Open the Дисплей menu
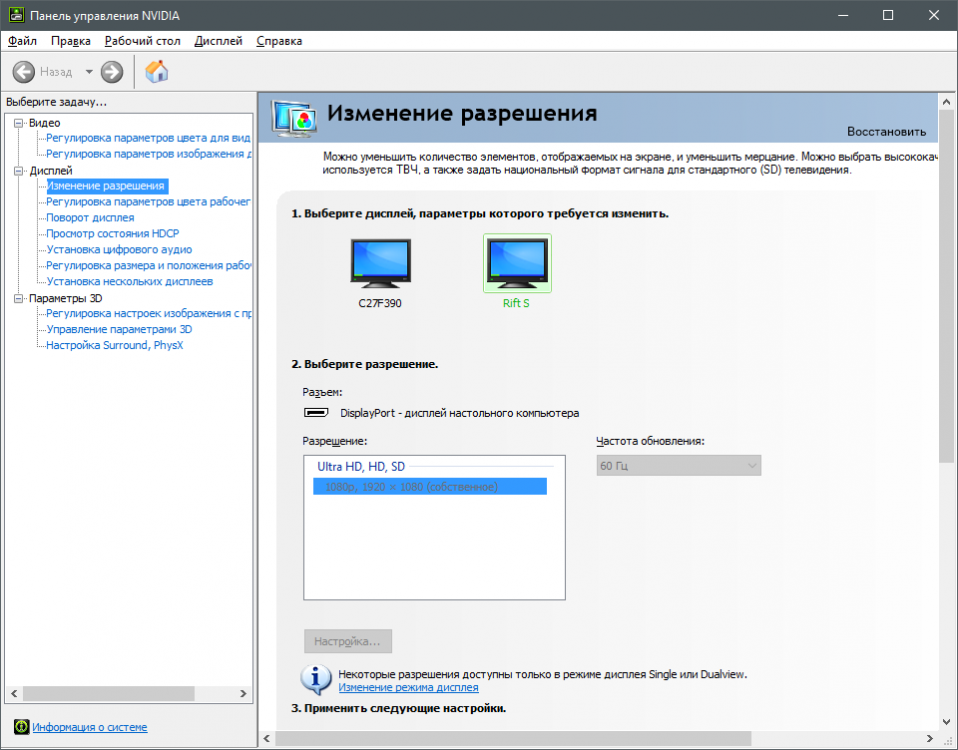 pyautogui.click(x=218, y=41)
